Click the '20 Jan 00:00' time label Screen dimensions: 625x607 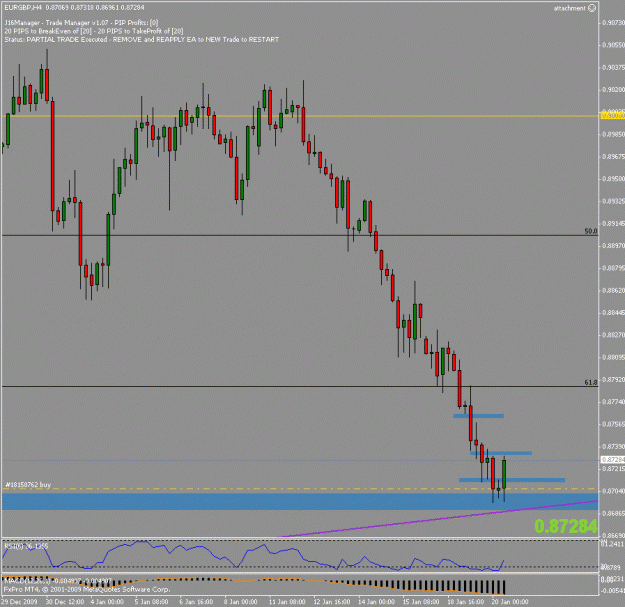click(x=510, y=601)
